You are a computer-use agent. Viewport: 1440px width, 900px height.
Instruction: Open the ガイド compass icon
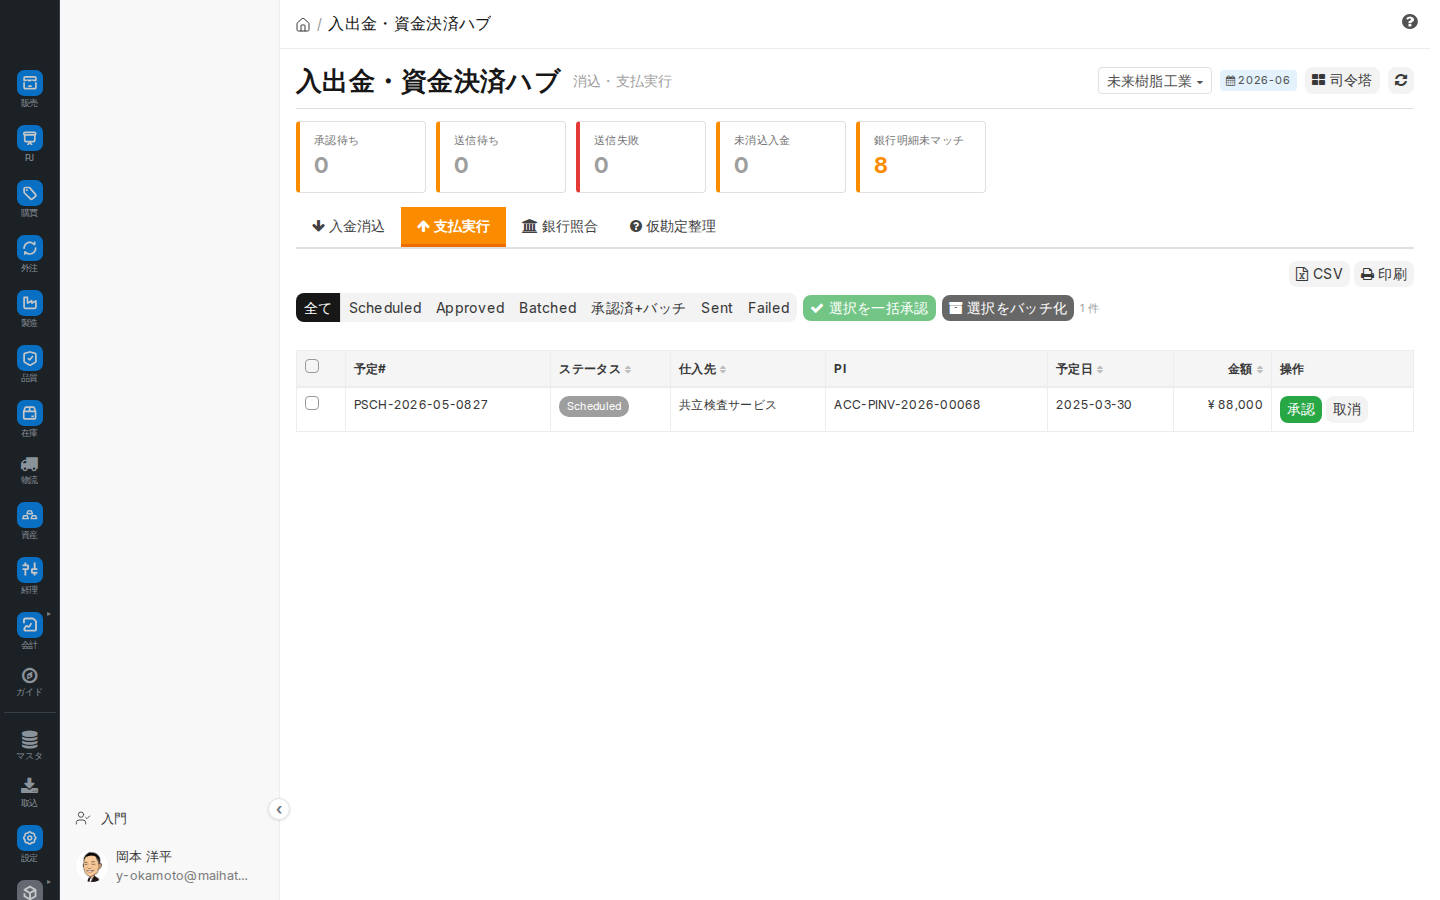pos(30,676)
